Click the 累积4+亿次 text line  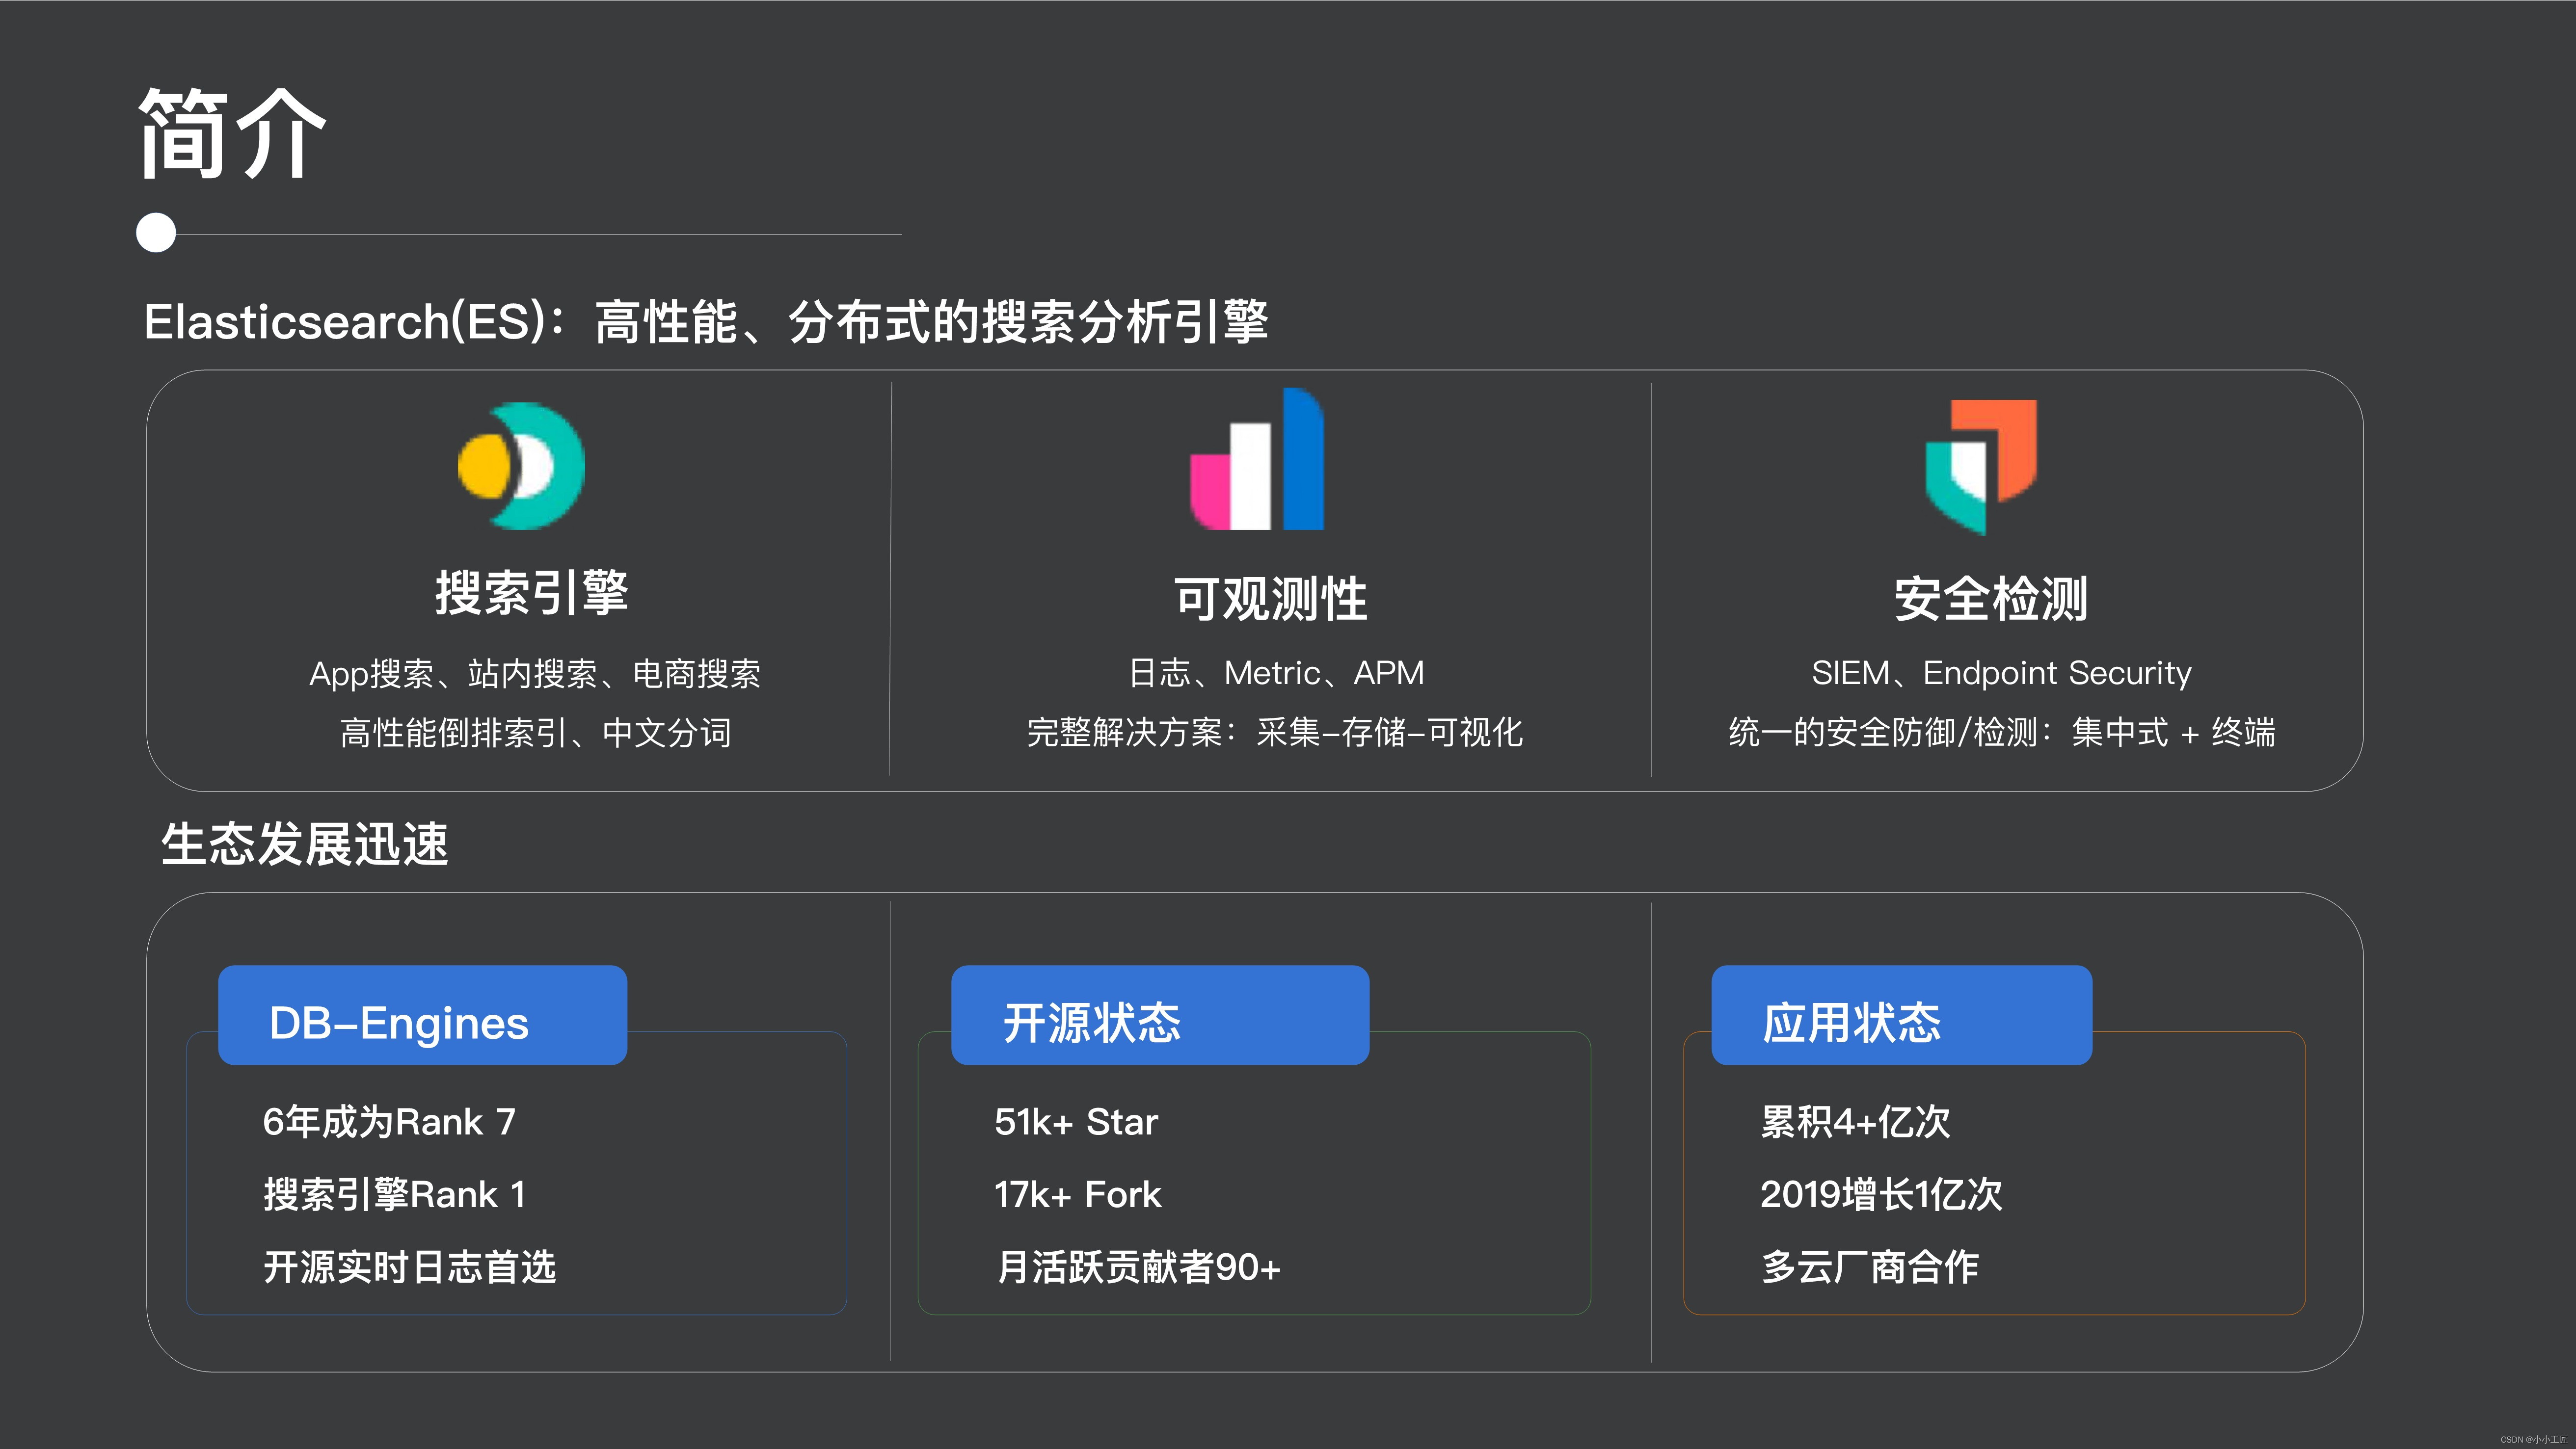pos(1855,1122)
